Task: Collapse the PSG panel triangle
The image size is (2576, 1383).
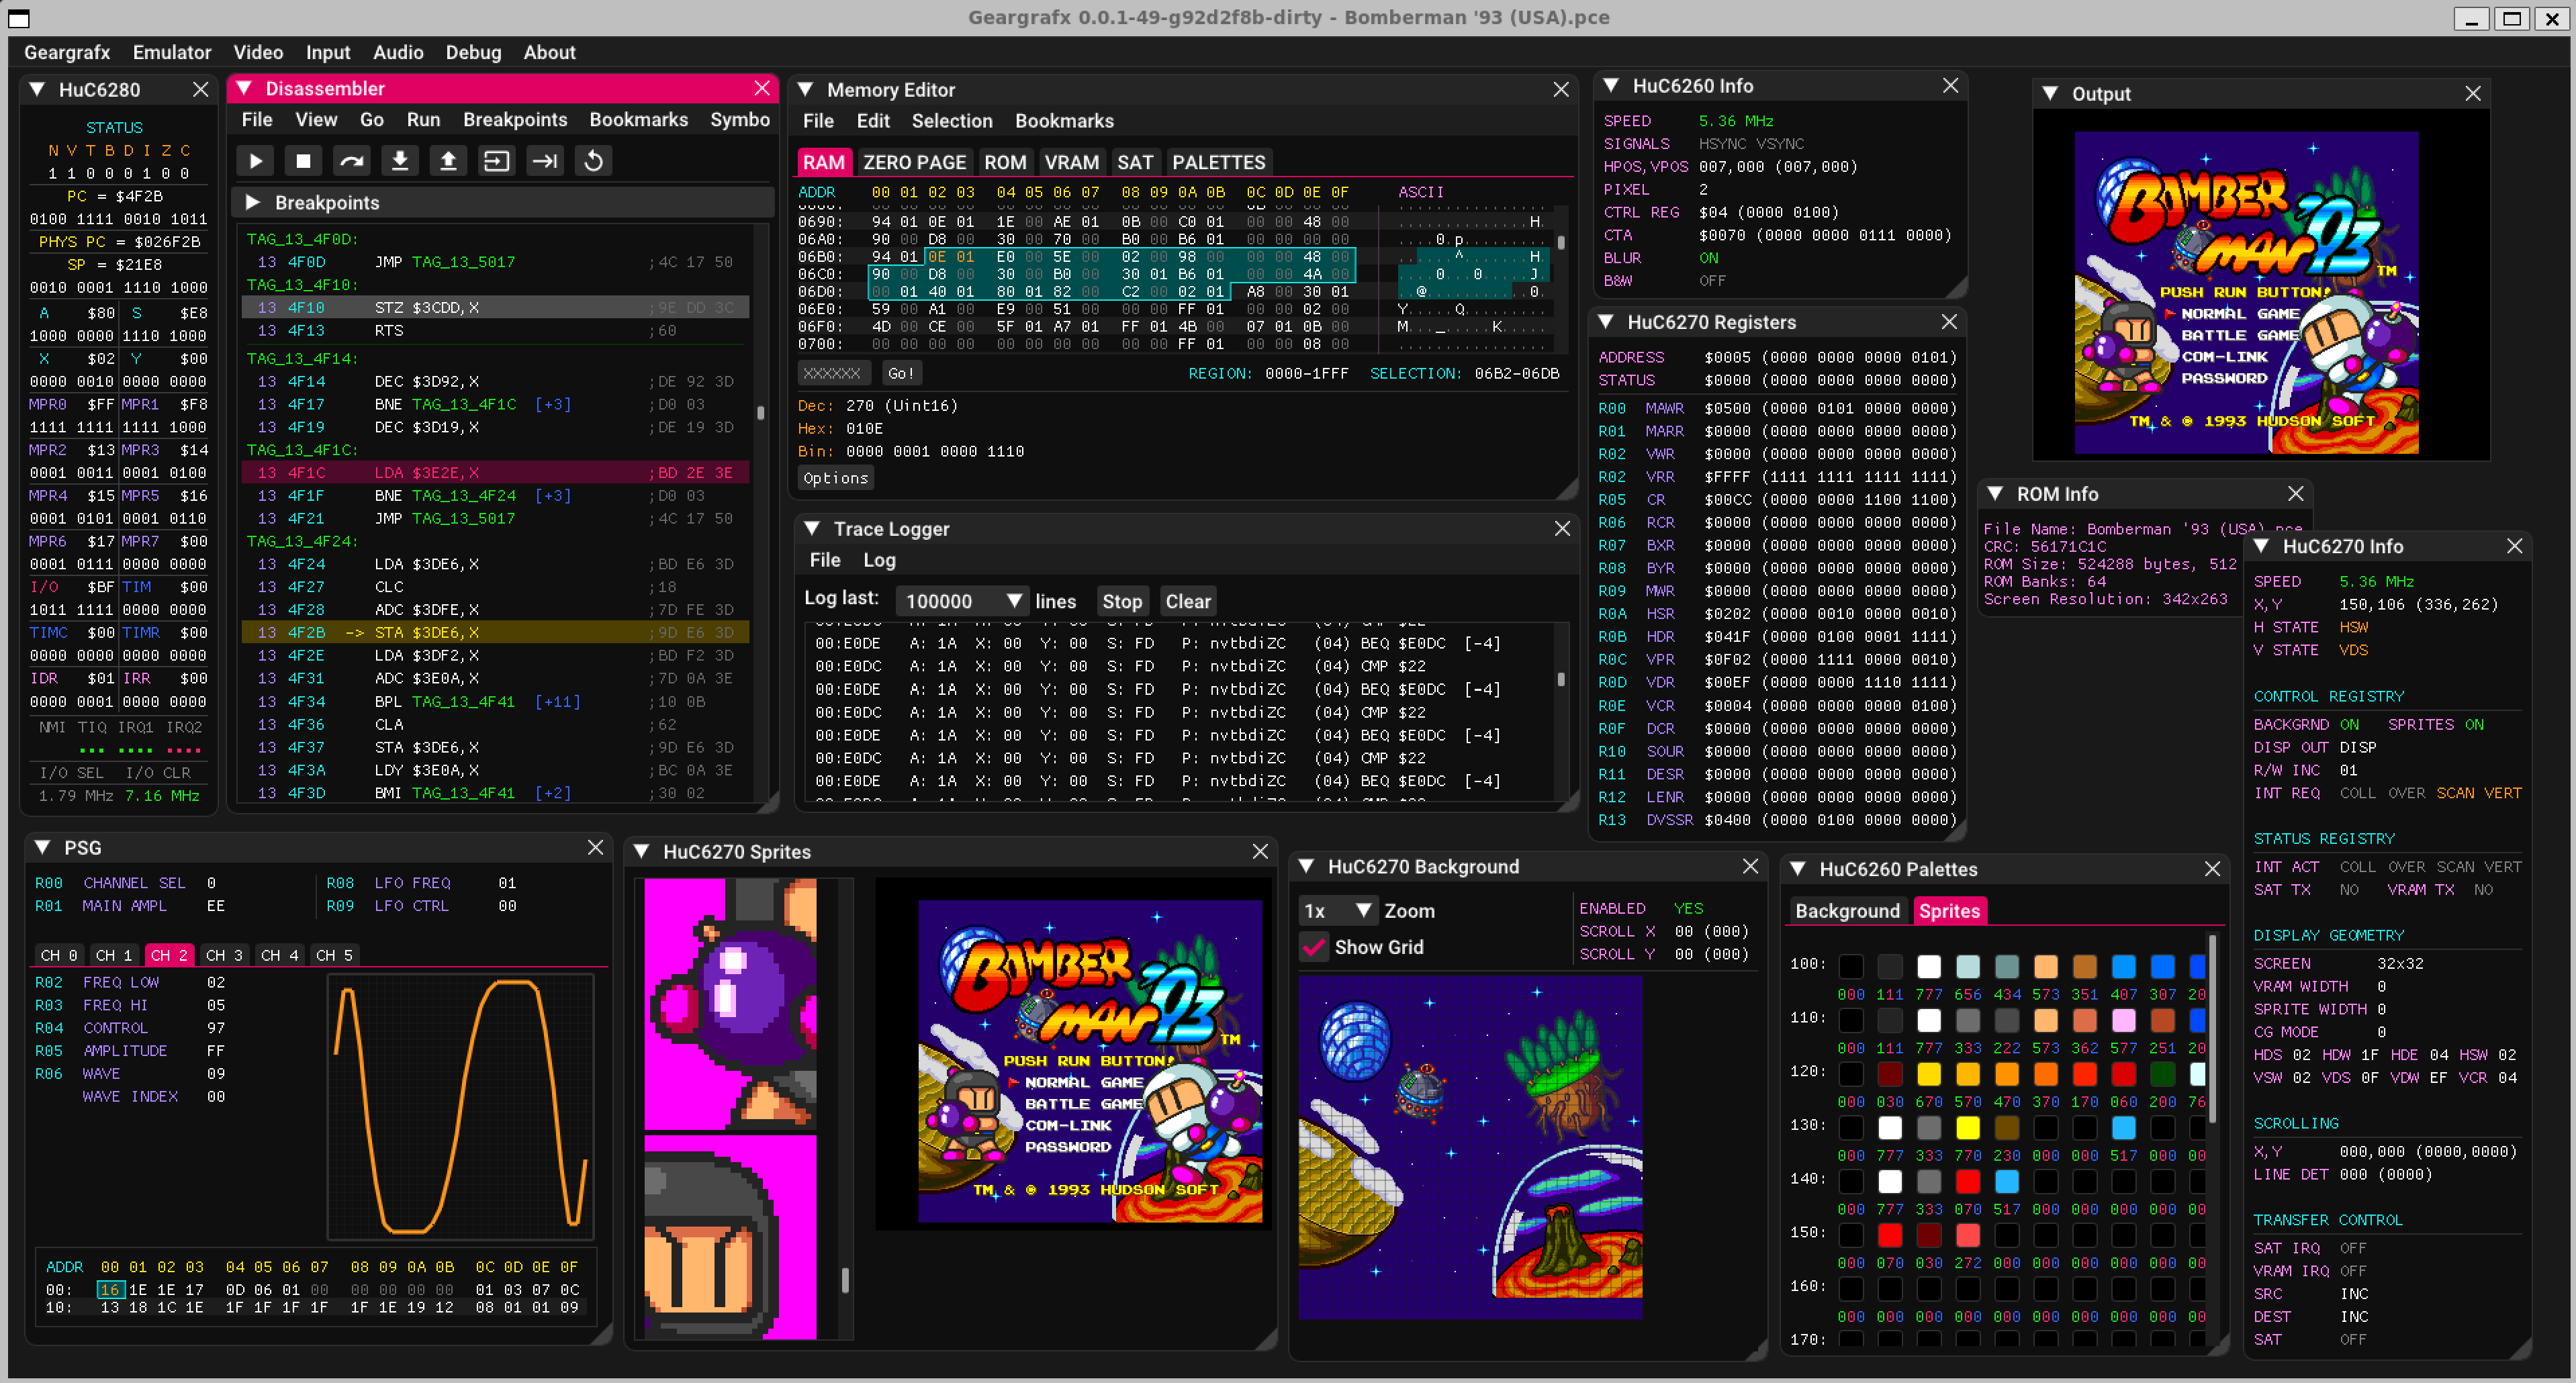Action: pos(43,848)
